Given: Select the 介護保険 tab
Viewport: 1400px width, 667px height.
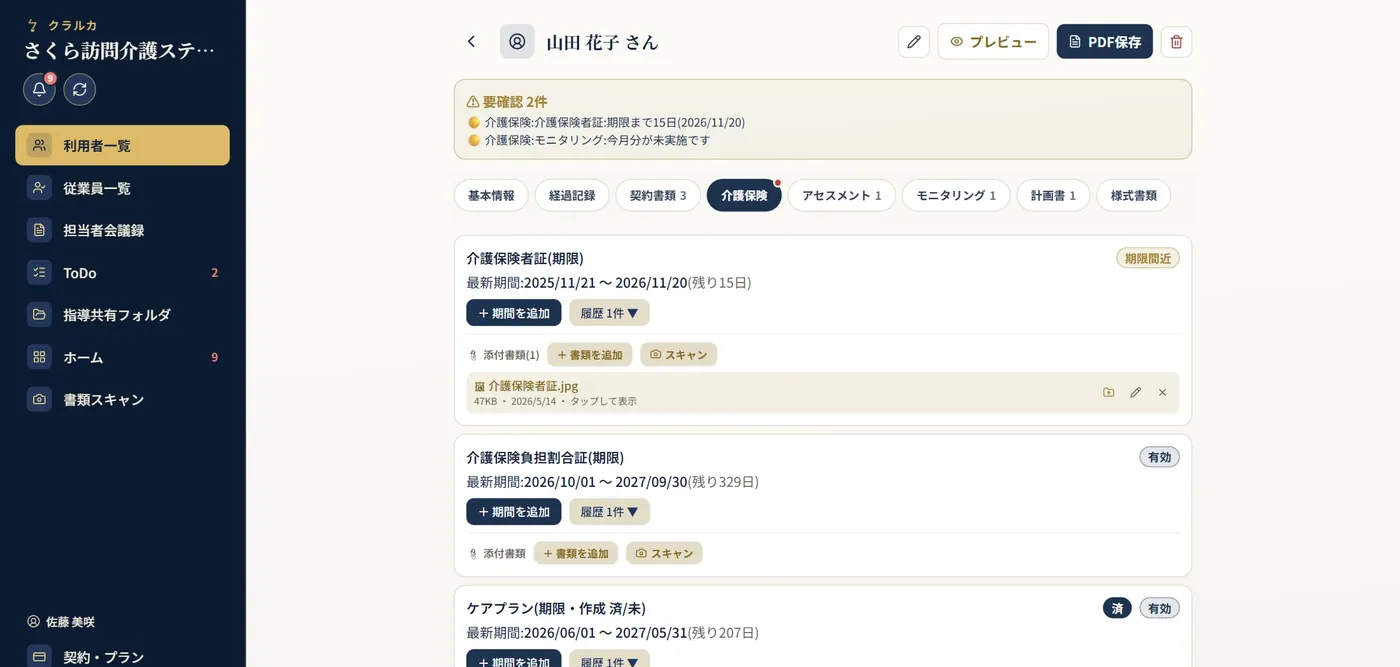Looking at the screenshot, I should tap(744, 196).
